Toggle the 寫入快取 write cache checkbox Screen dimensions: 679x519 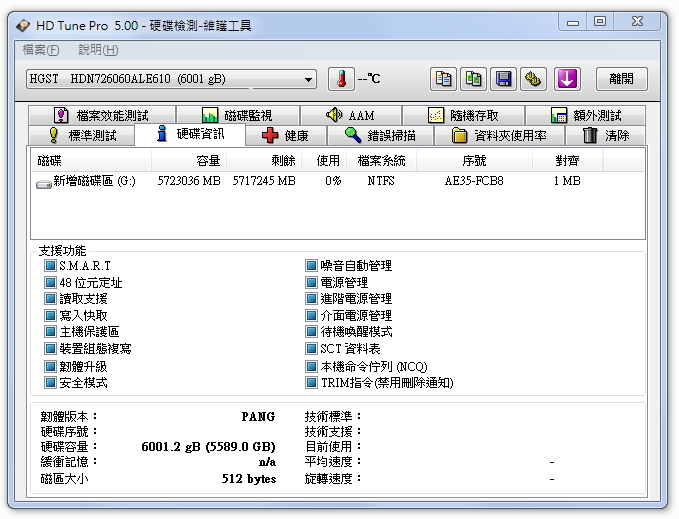tap(50, 315)
